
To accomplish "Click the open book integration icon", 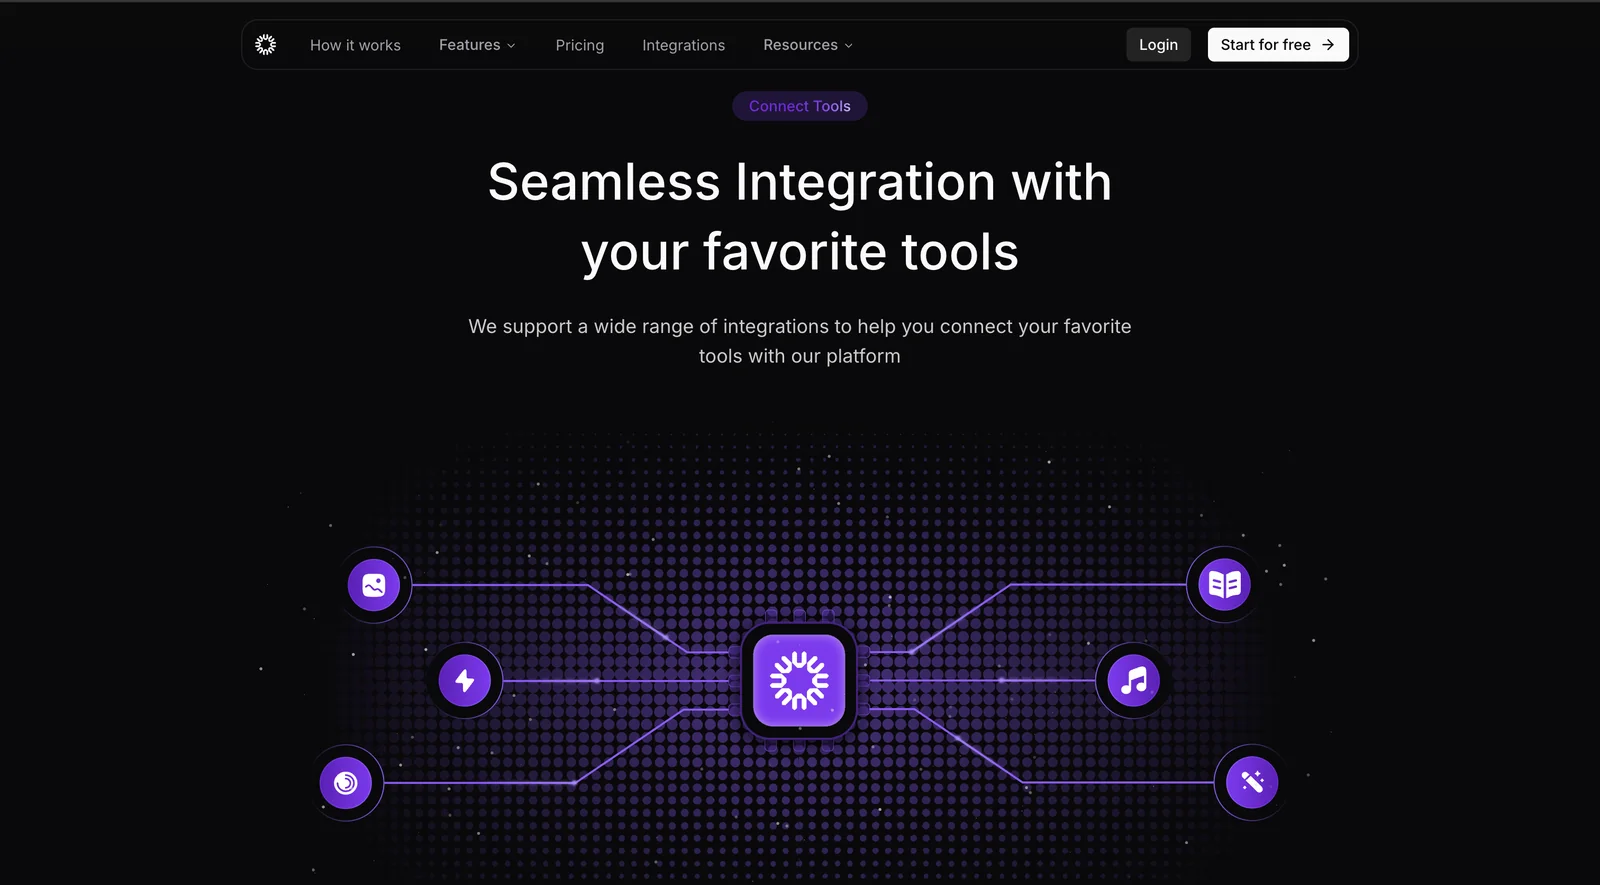I will pyautogui.click(x=1225, y=585).
